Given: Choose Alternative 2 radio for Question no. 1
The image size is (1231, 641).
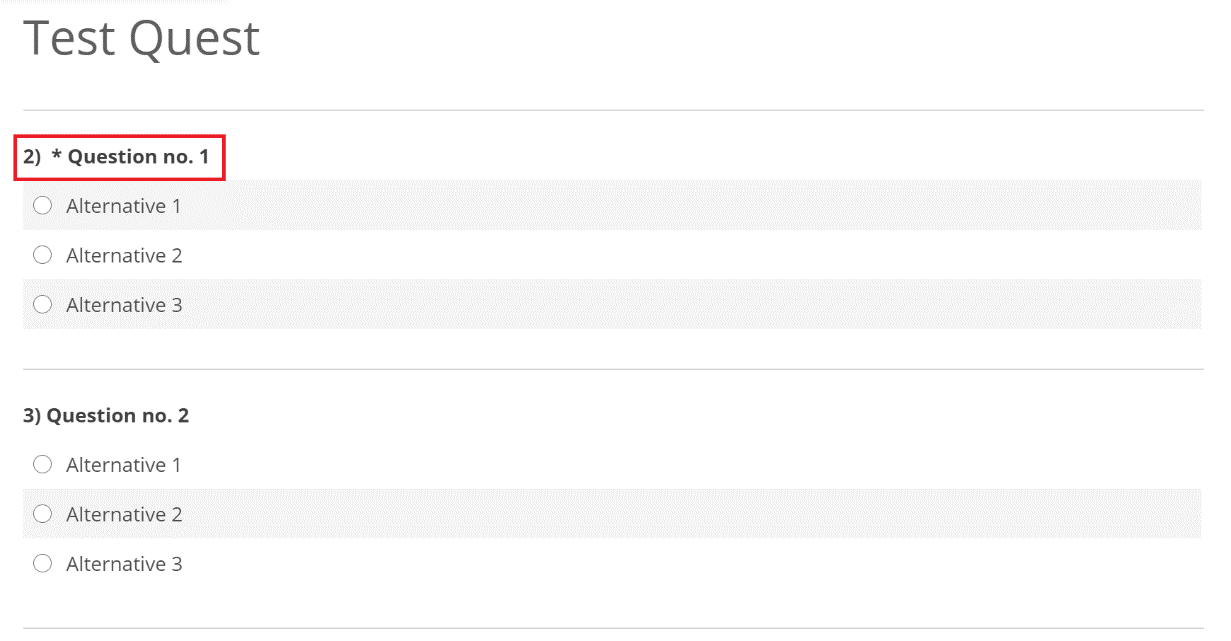Looking at the screenshot, I should (42, 255).
